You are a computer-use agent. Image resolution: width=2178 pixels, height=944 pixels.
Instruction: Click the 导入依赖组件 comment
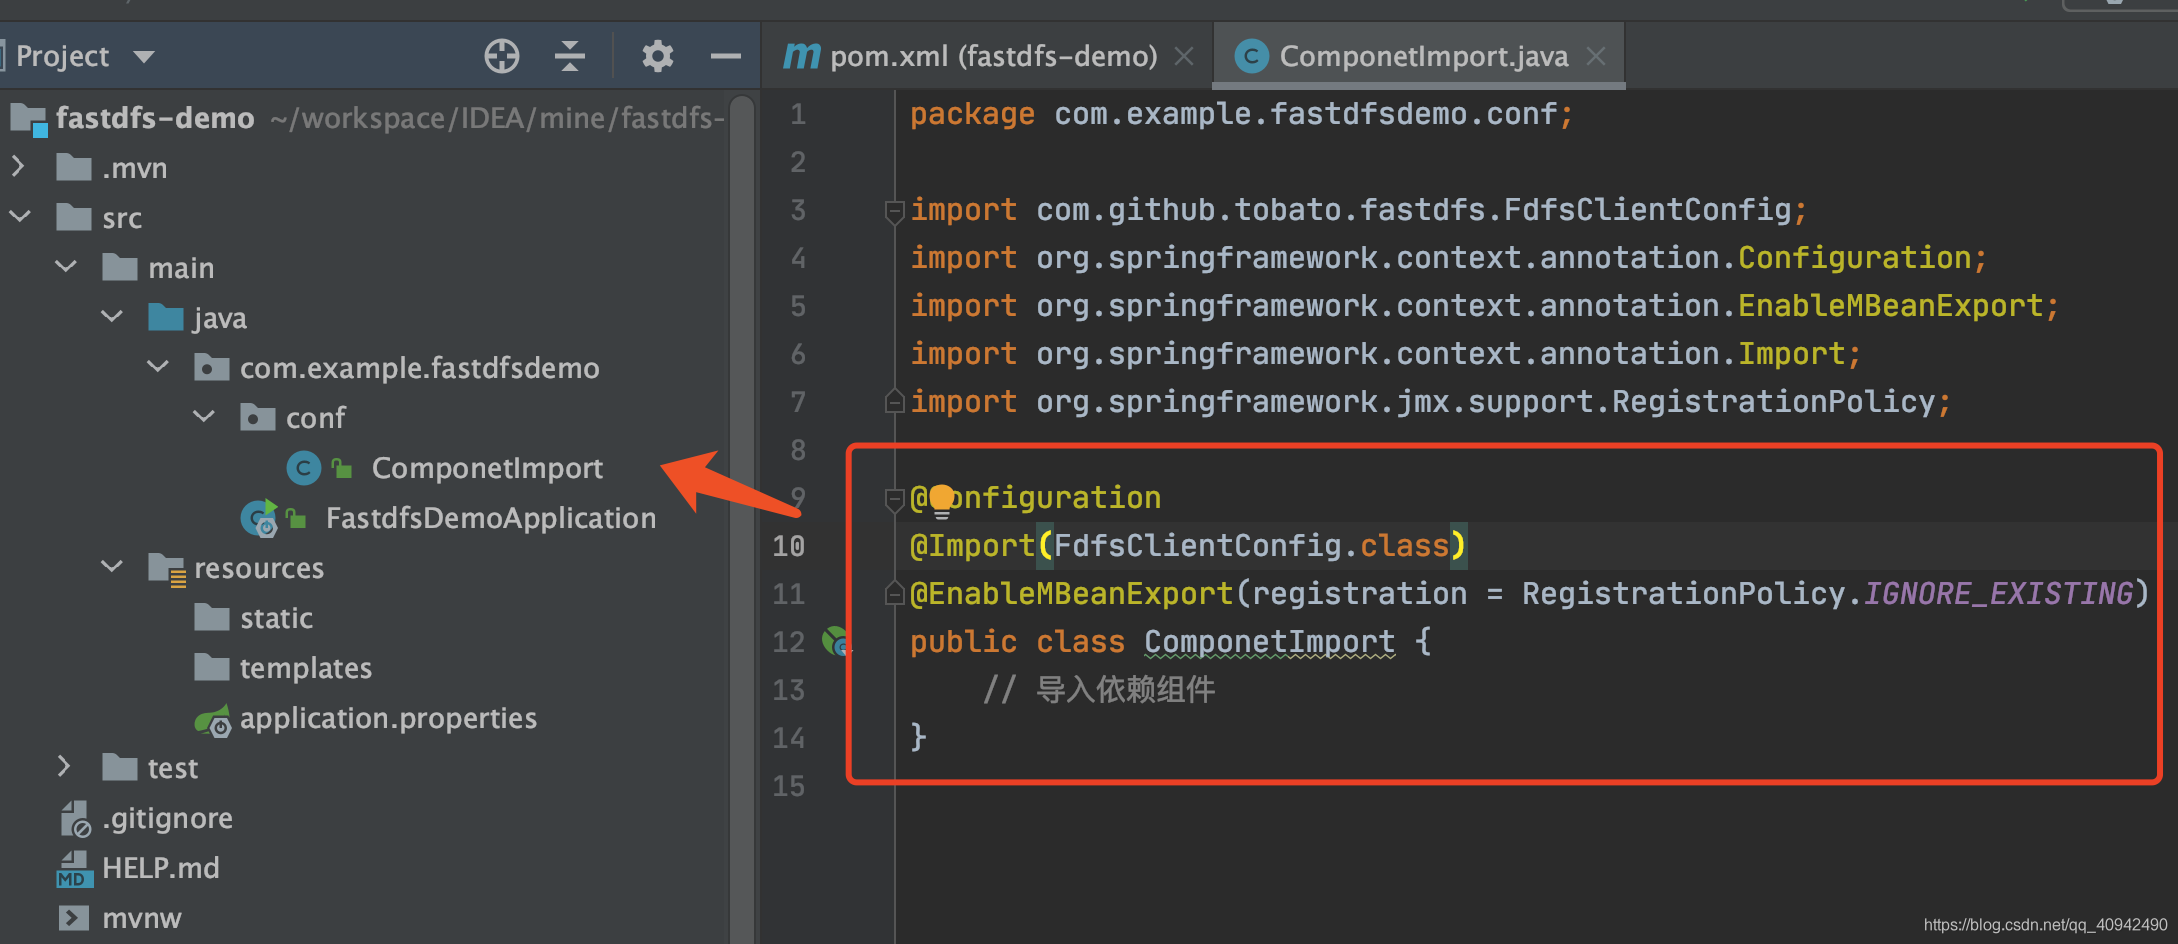click(x=1098, y=690)
